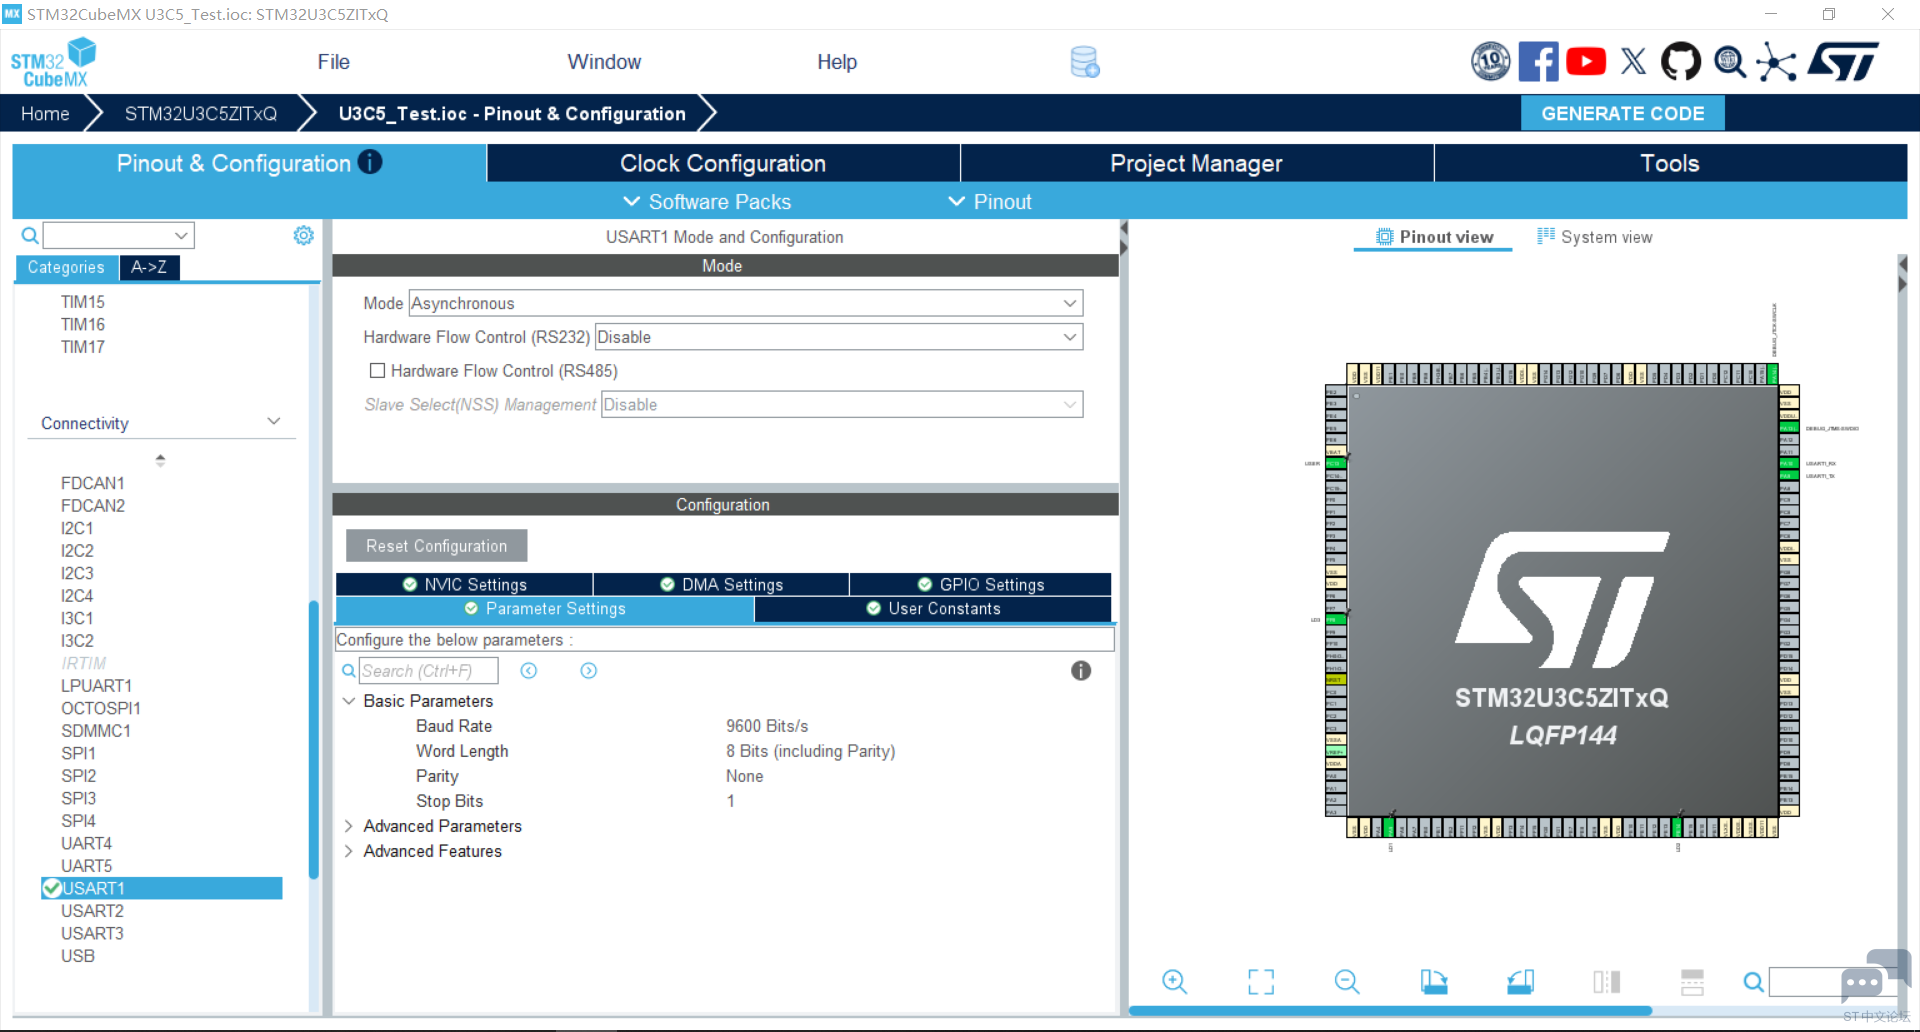Go to next parameter search result

589,671
